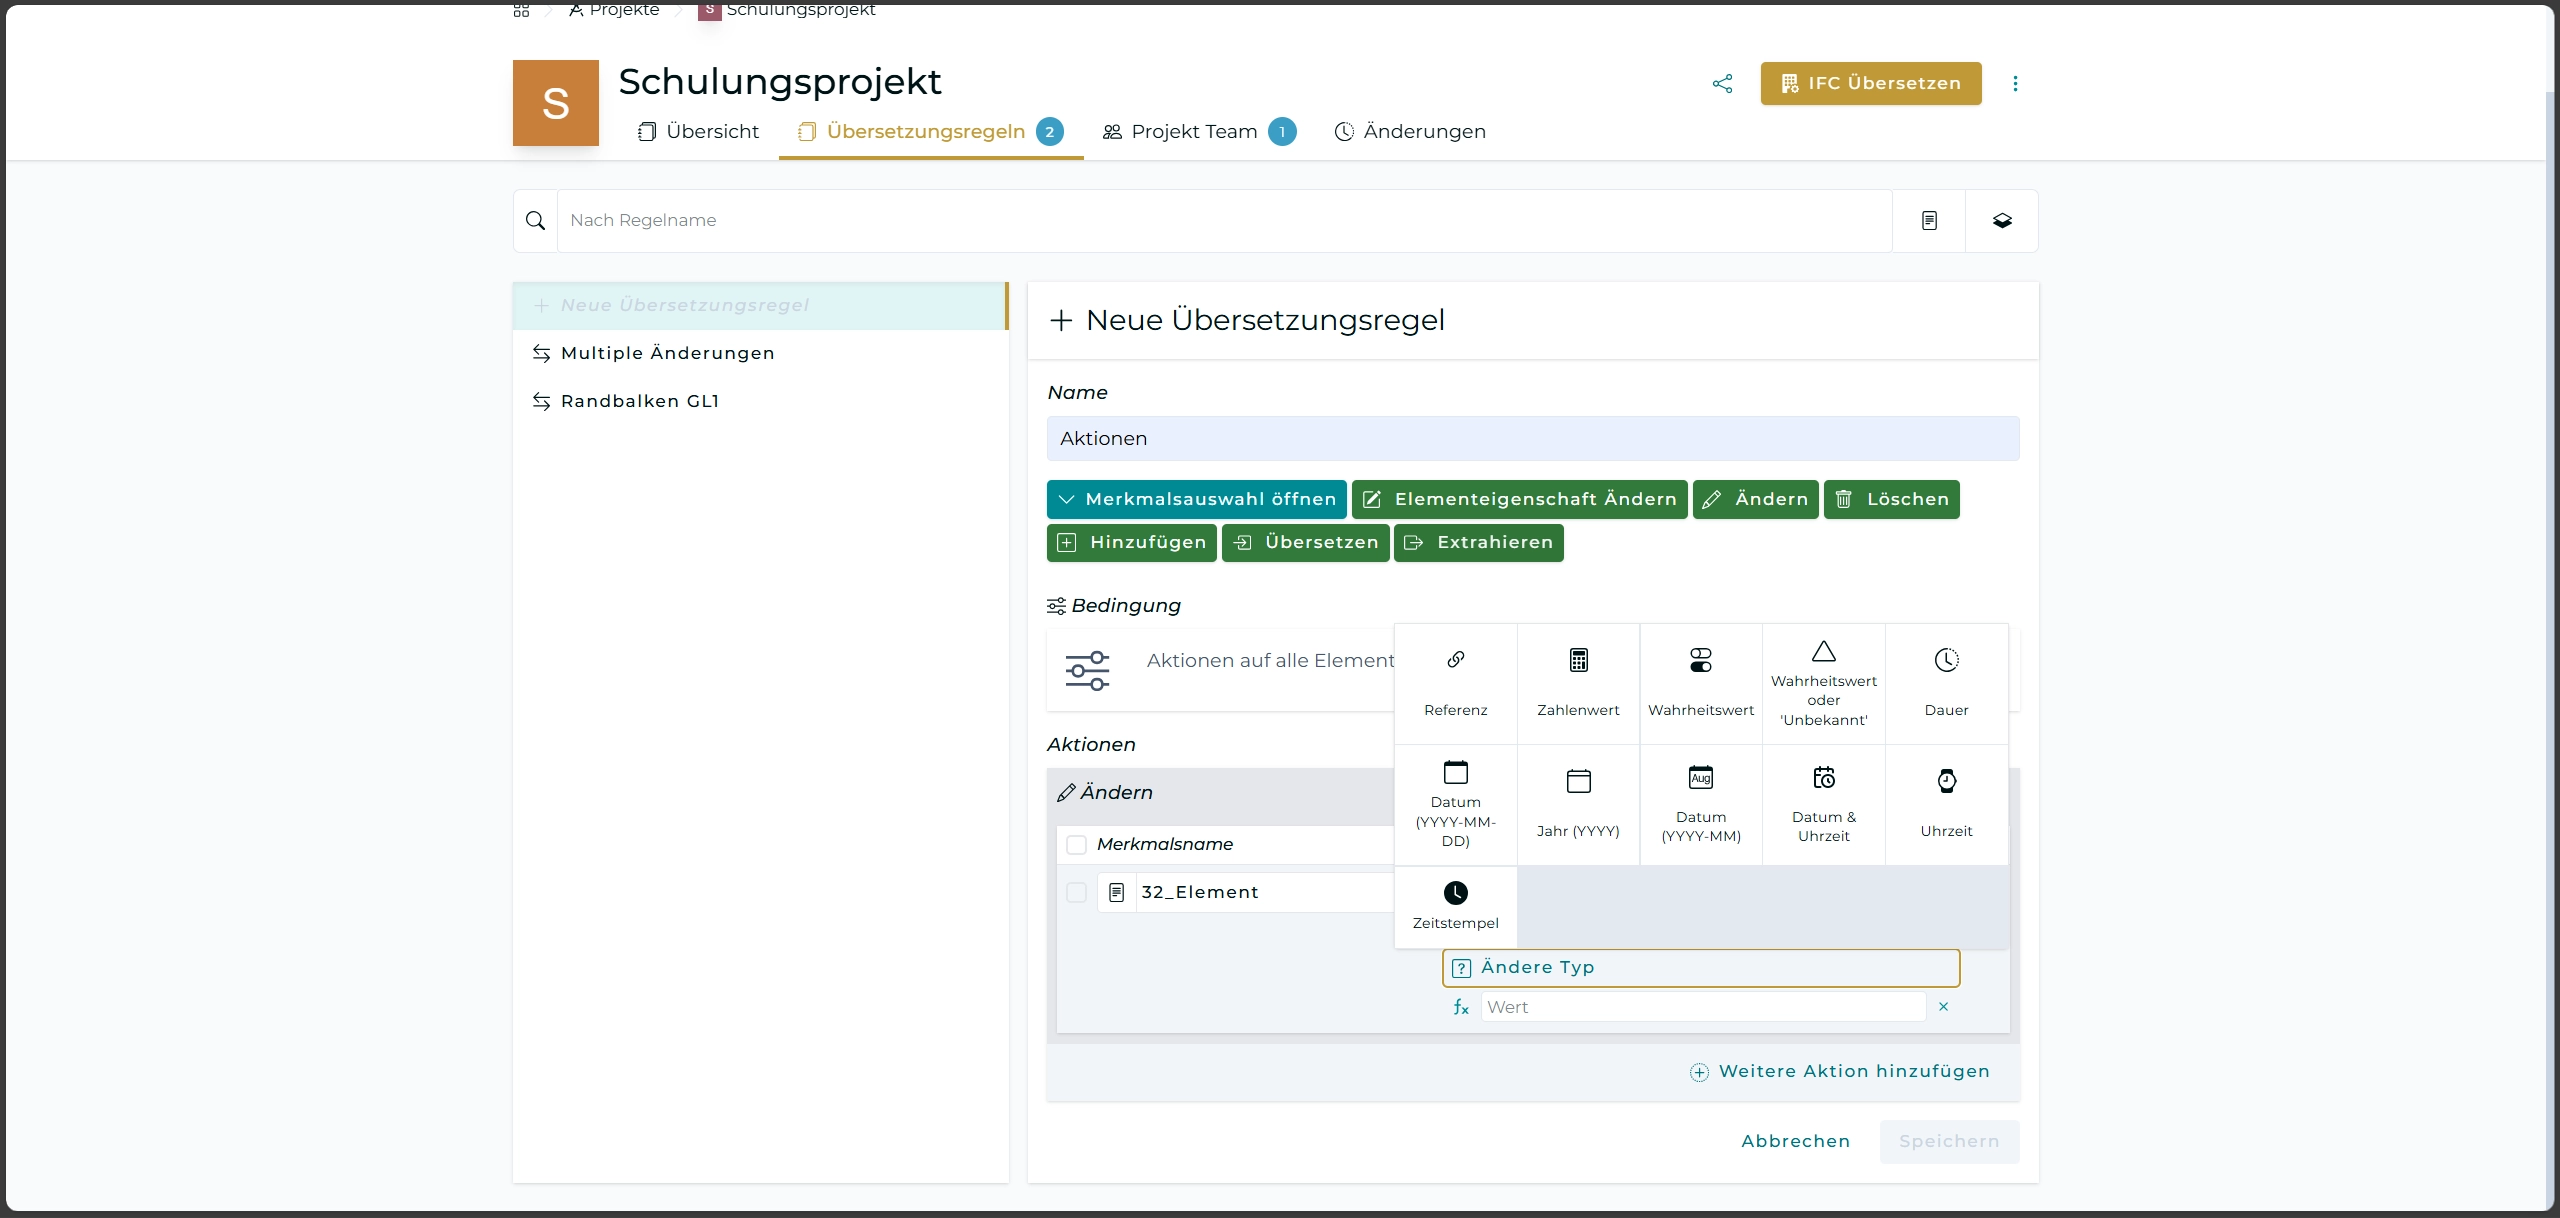Click the fx formula icon next to Wert

pyautogui.click(x=1461, y=1007)
